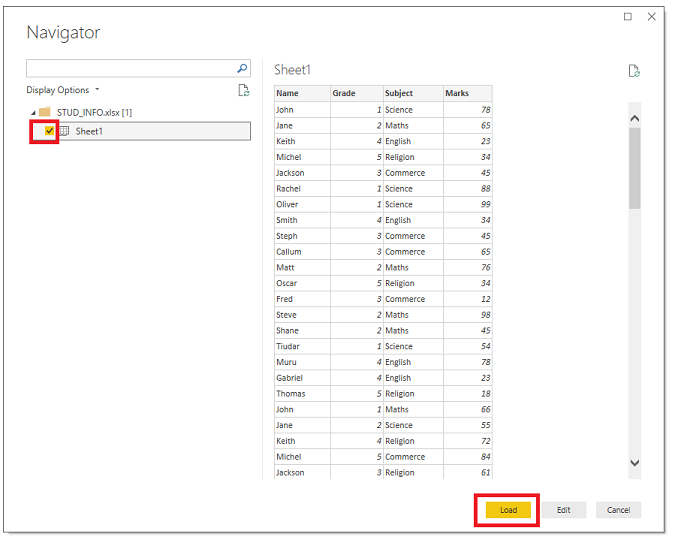The height and width of the screenshot is (543, 678).
Task: Click the Load button
Action: [x=508, y=510]
